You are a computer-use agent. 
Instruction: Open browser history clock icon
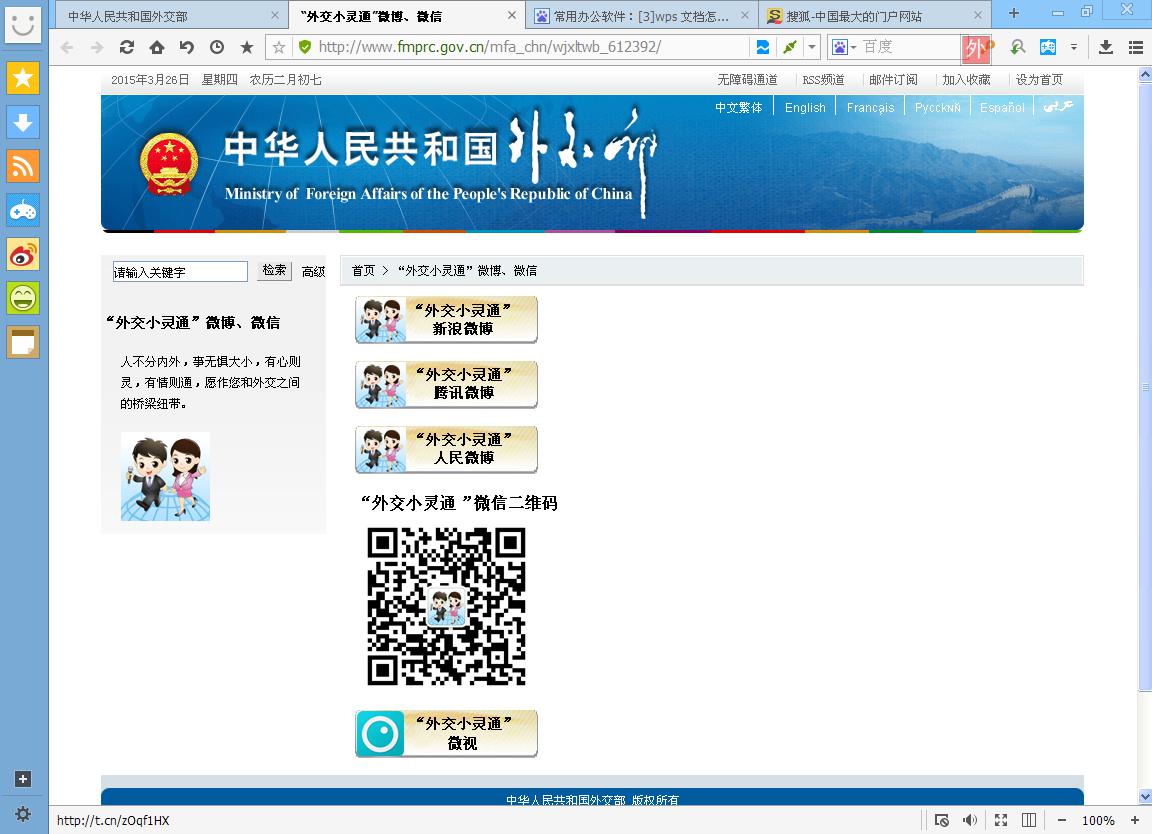coord(217,47)
